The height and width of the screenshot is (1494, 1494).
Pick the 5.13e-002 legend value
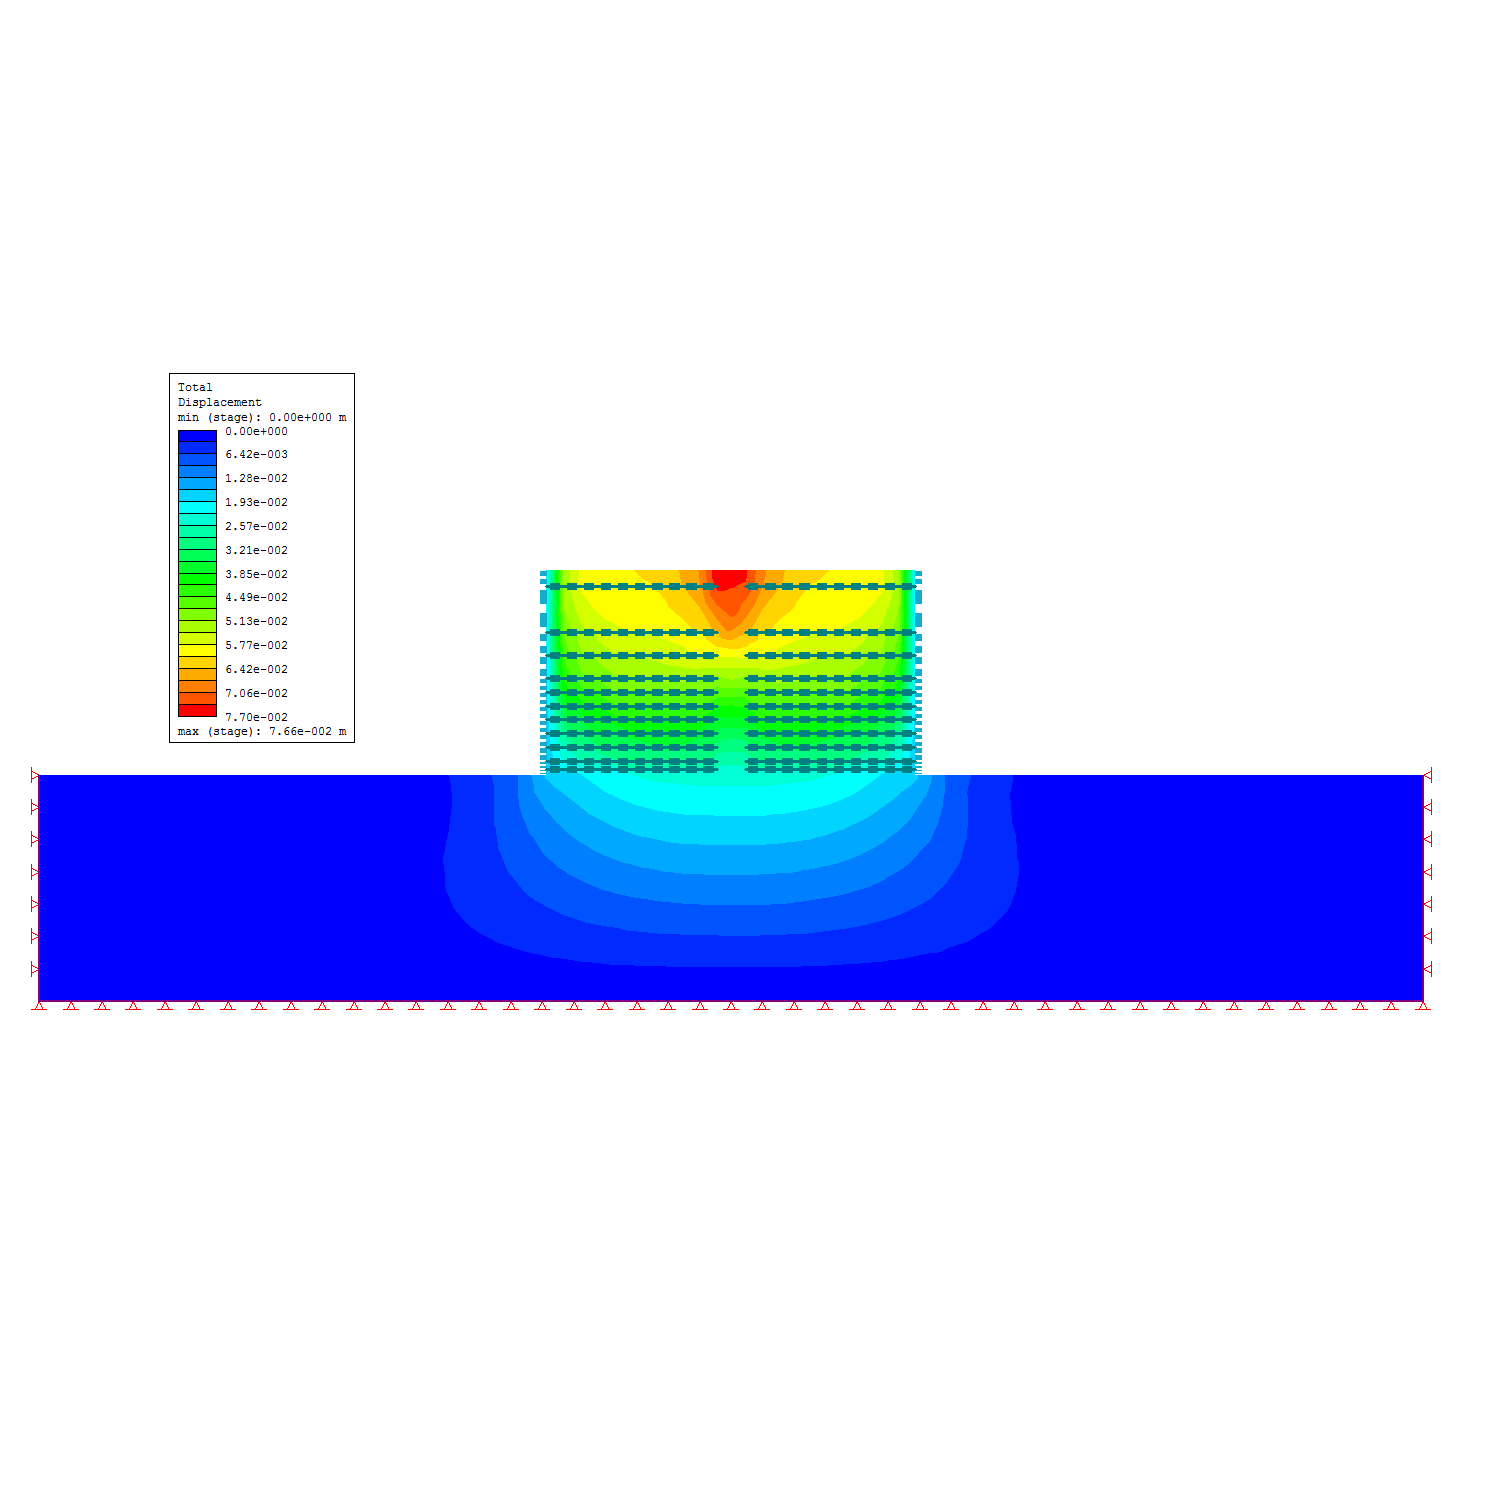[256, 621]
